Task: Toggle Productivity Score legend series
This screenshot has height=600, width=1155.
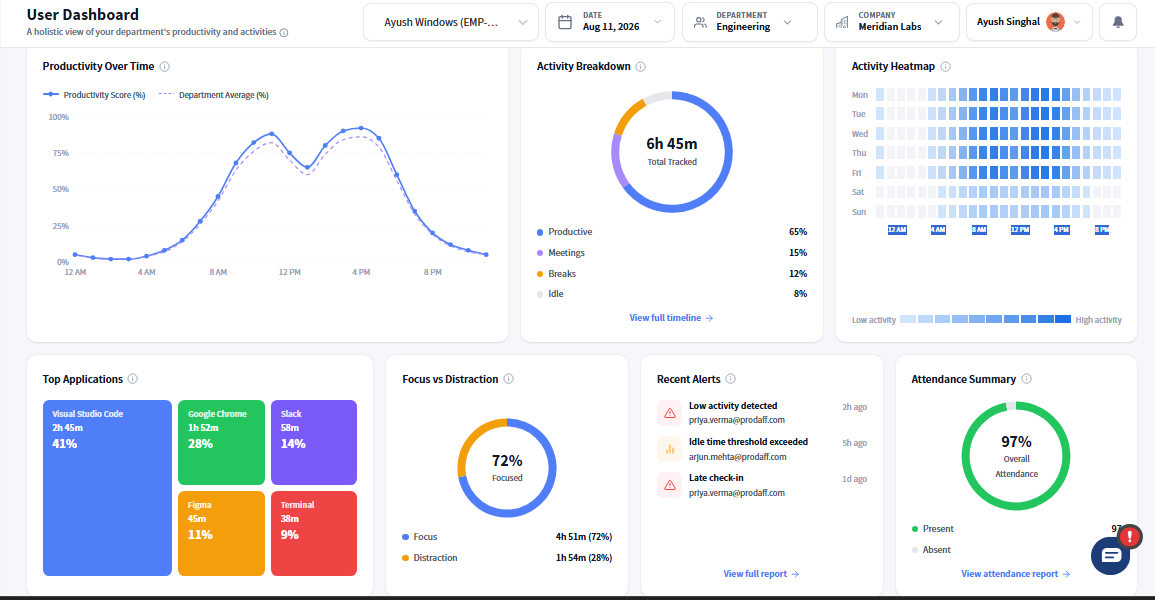Action: pos(94,95)
